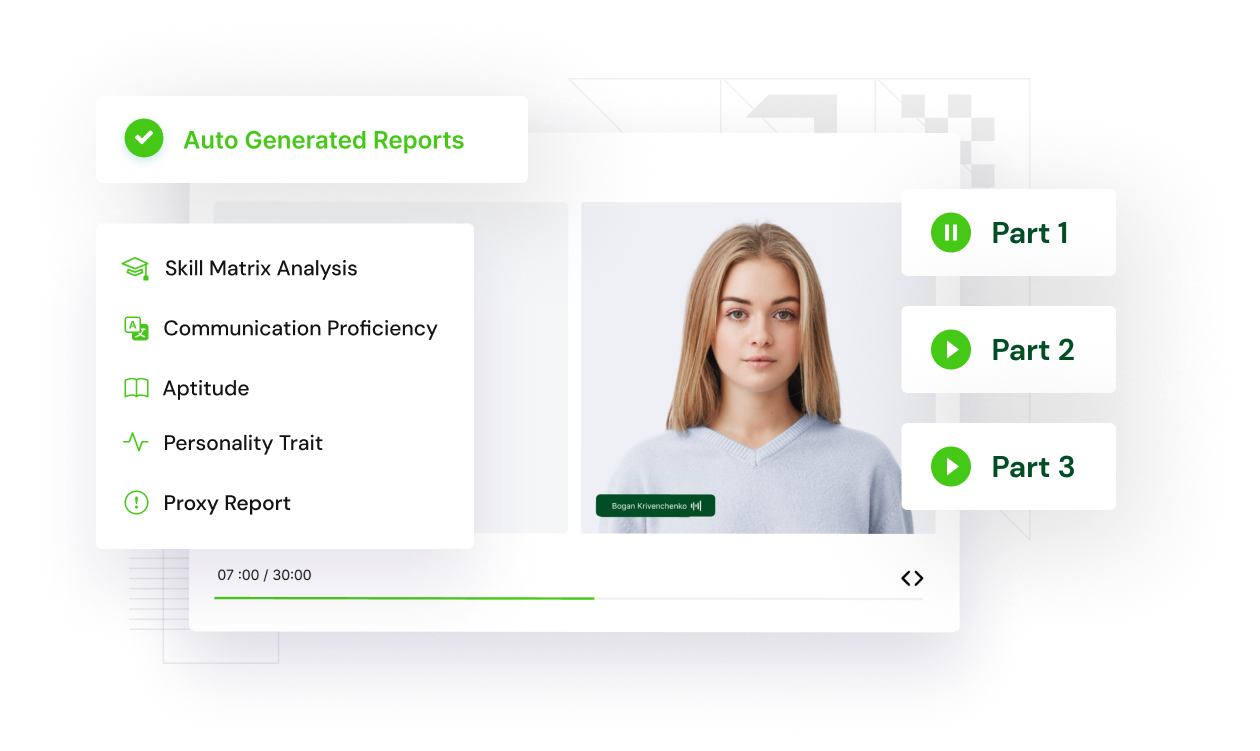Select Communication Proficiency from the report list
This screenshot has width=1260, height=751.
point(300,328)
